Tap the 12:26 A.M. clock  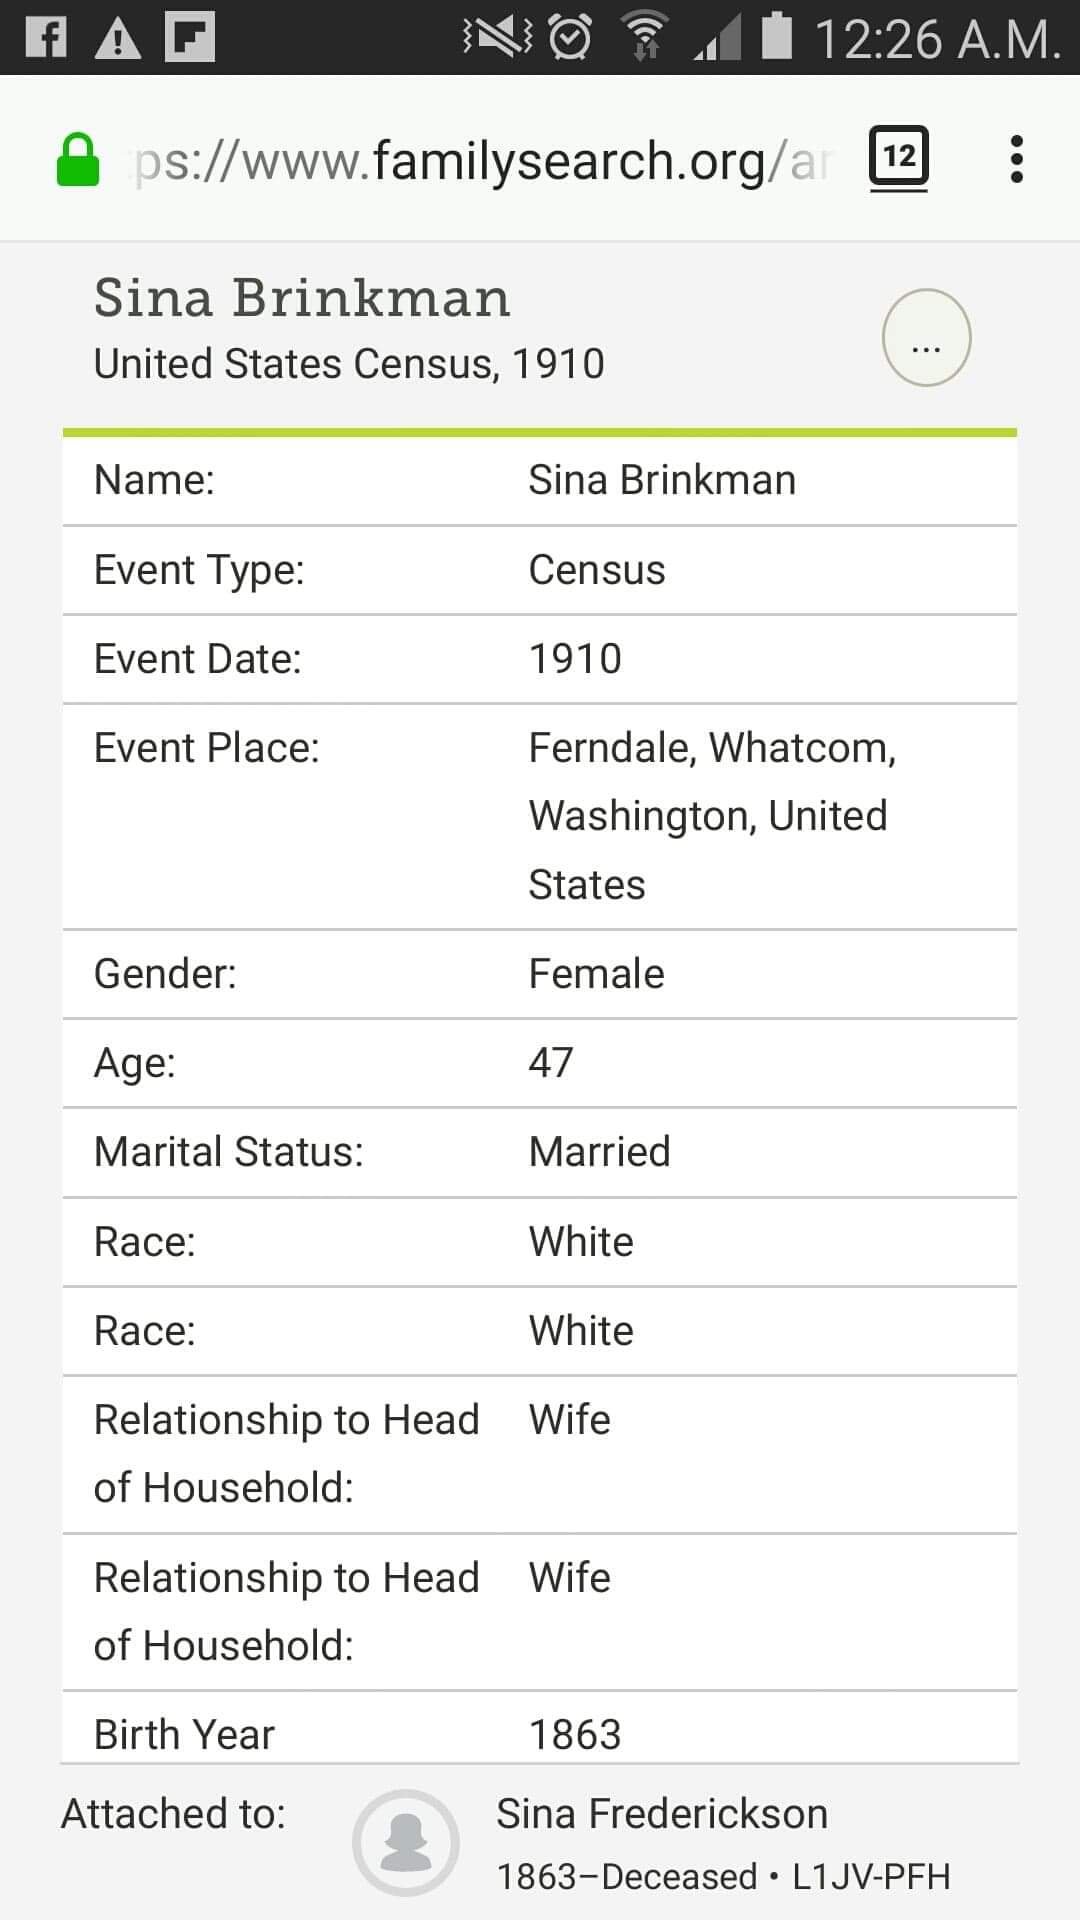937,40
